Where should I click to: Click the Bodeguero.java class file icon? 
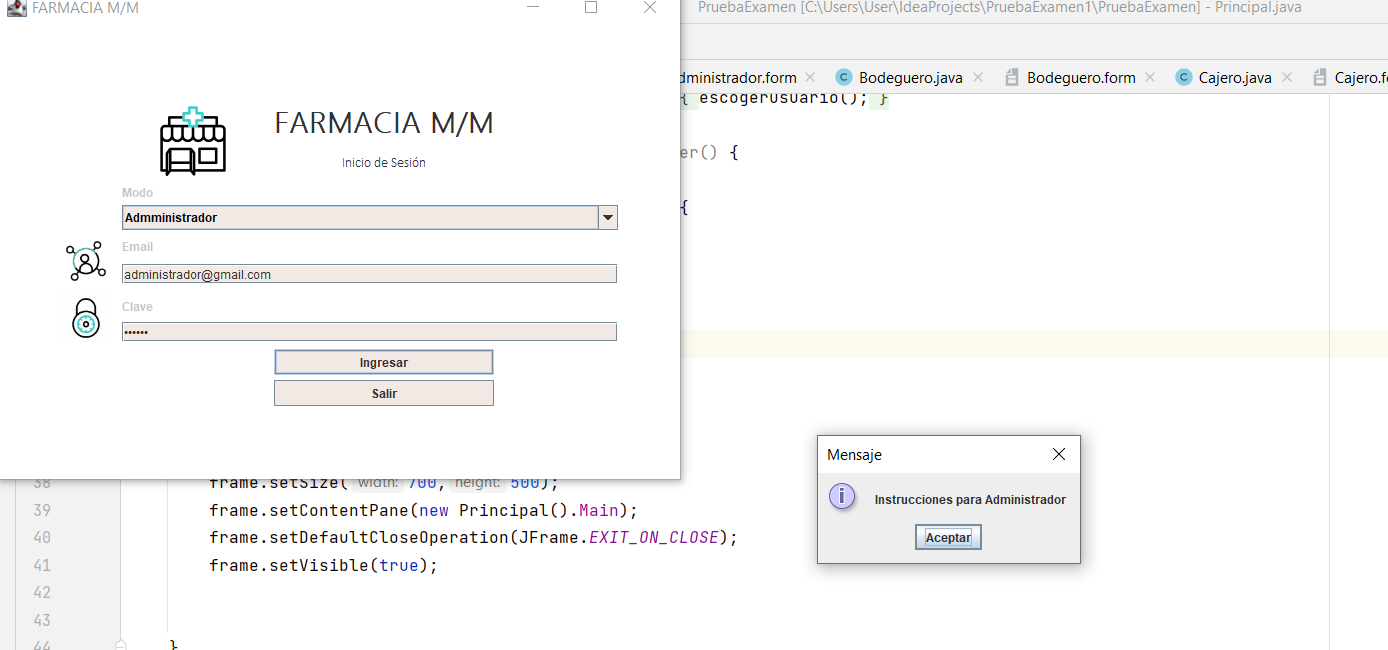843,77
